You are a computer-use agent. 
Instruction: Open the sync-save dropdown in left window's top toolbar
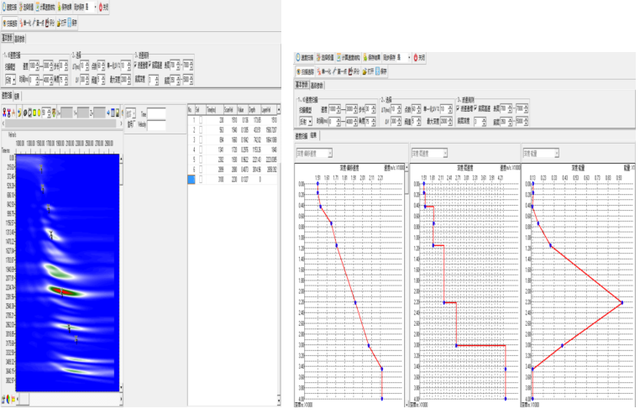point(95,7)
